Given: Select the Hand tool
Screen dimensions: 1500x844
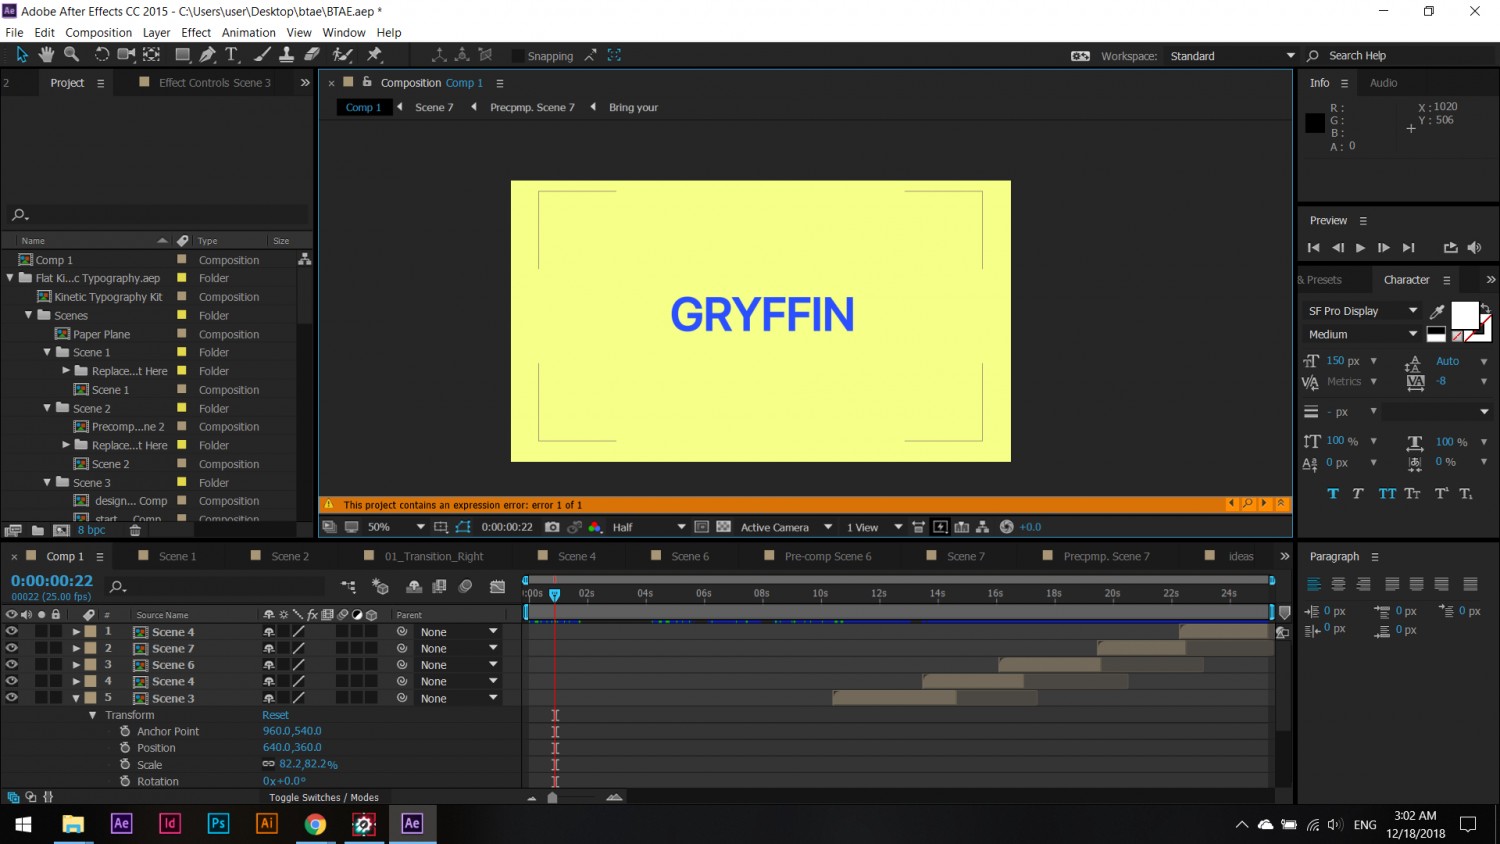Looking at the screenshot, I should (x=46, y=55).
